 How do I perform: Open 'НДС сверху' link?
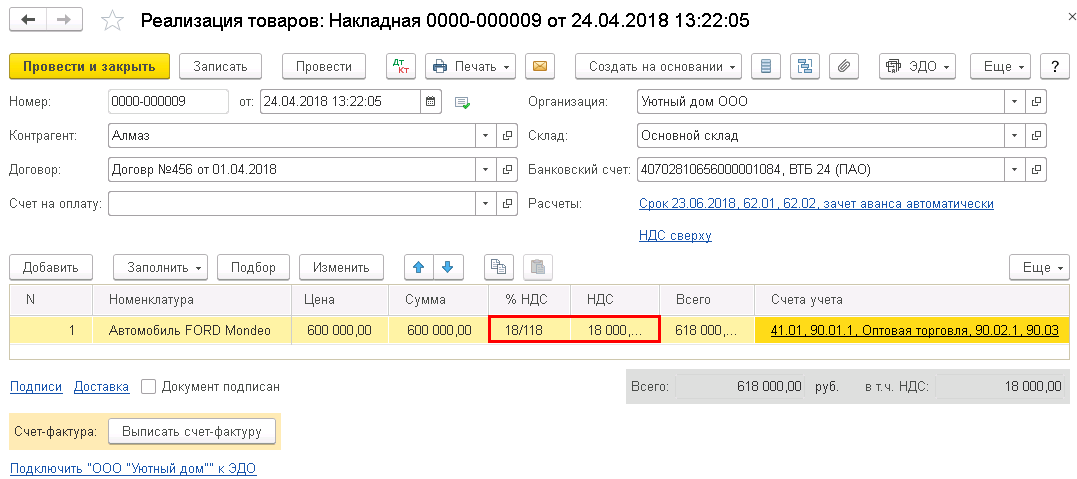click(x=675, y=236)
